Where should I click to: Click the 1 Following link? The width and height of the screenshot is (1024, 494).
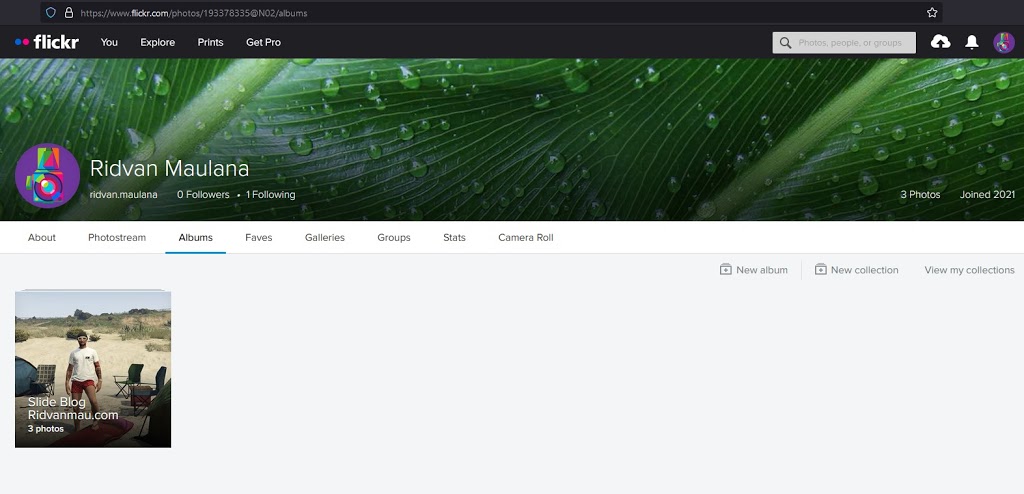click(270, 195)
